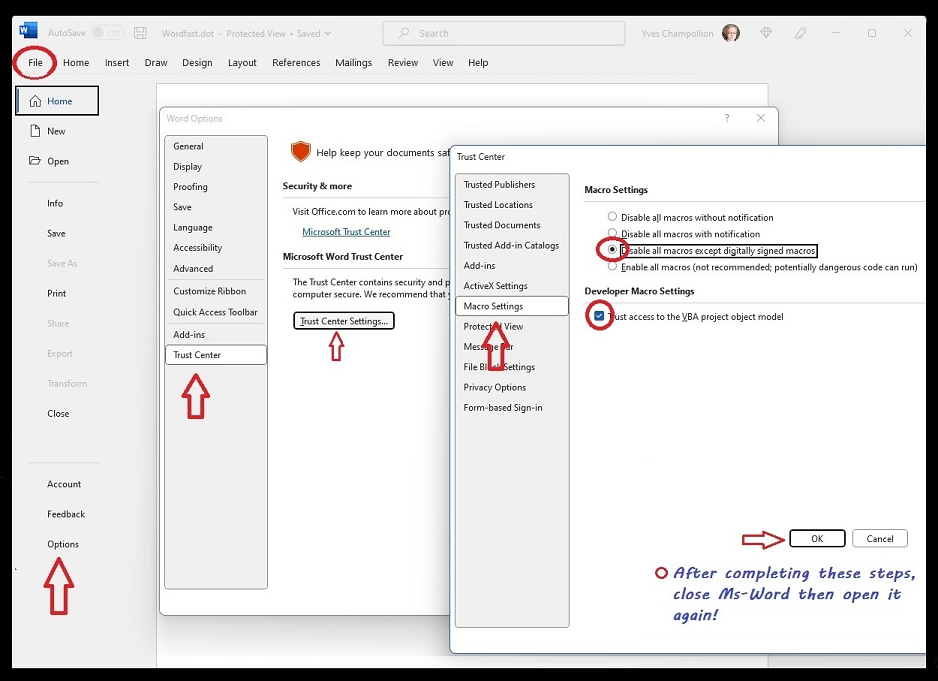This screenshot has height=681, width=938.
Task: Close the Word Options dialog with its X
Action: (760, 118)
